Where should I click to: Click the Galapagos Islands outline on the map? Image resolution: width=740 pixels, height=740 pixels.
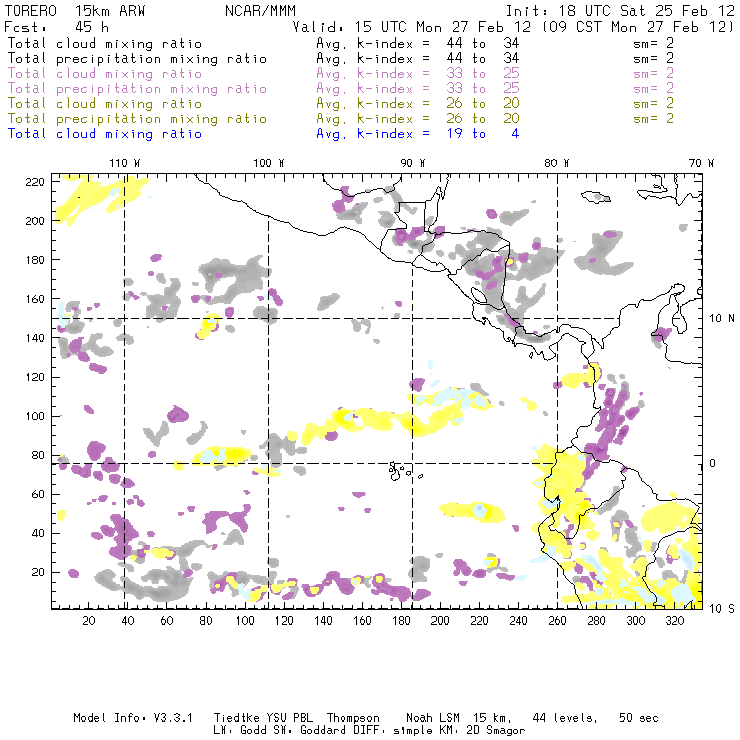[x=404, y=471]
